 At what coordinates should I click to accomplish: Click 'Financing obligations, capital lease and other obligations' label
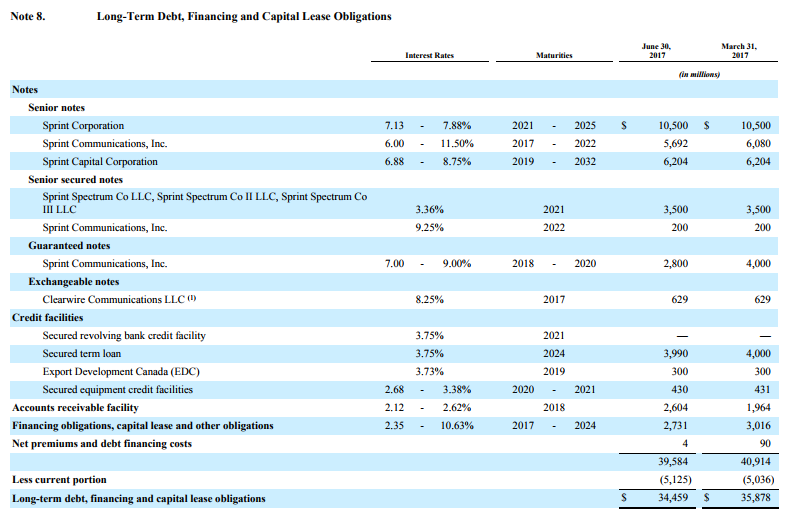click(143, 426)
